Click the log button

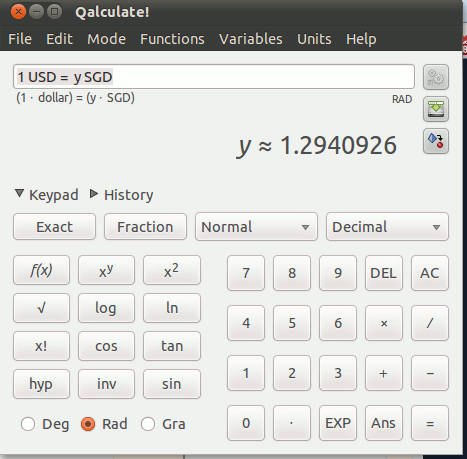pos(106,308)
